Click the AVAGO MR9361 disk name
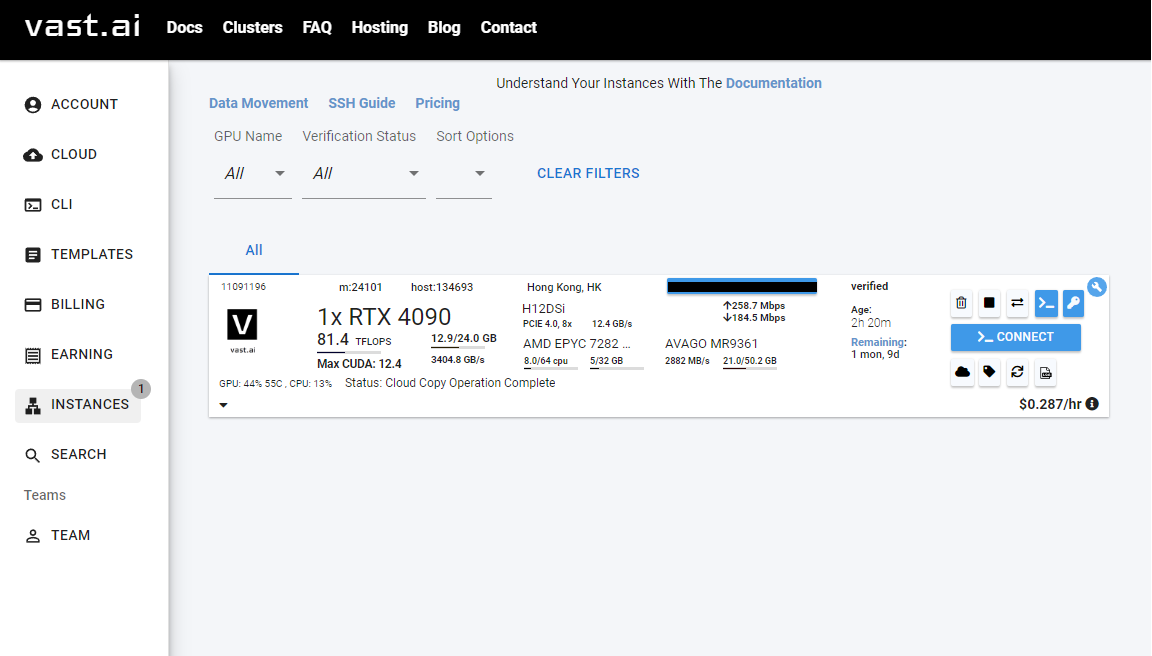1152x656 pixels. pyautogui.click(x=711, y=344)
